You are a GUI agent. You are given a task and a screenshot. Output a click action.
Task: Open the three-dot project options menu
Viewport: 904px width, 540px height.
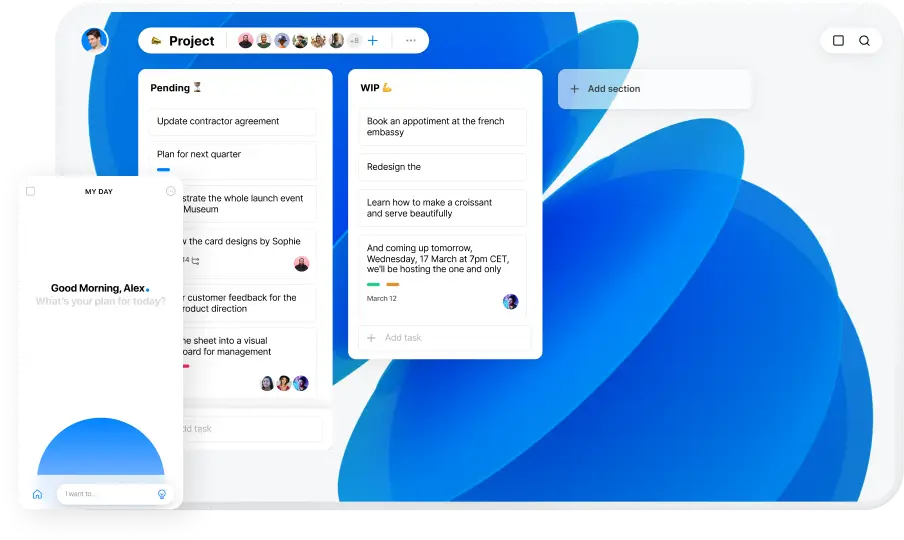coord(410,41)
